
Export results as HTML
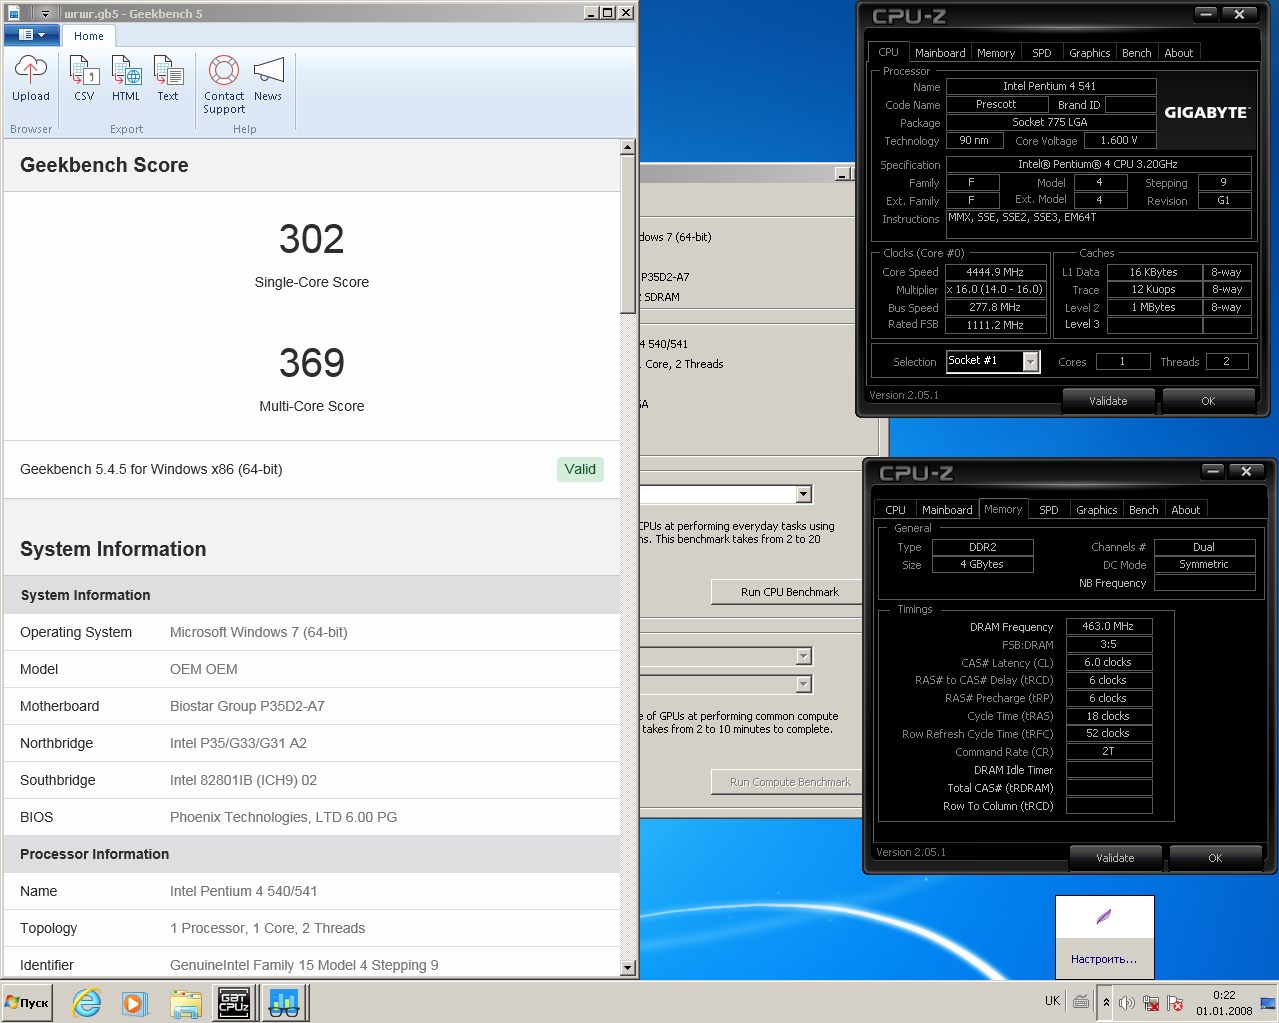click(126, 78)
